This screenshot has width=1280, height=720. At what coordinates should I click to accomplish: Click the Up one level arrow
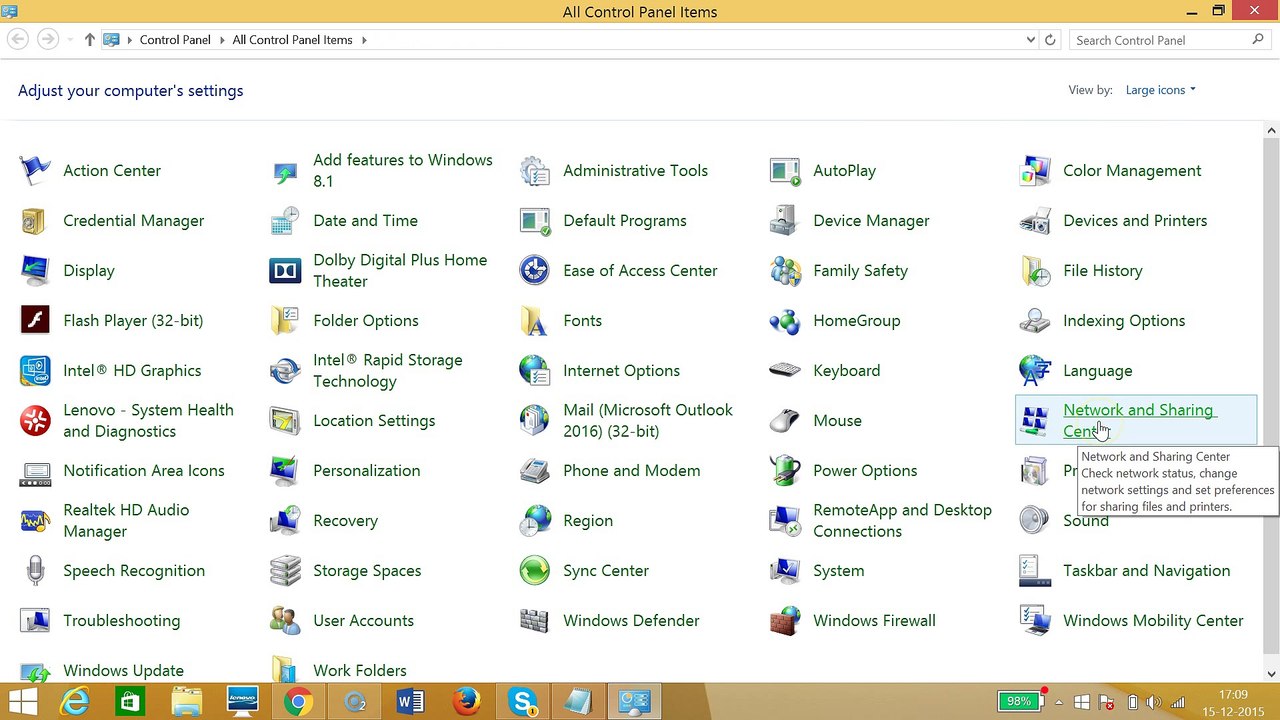(90, 40)
